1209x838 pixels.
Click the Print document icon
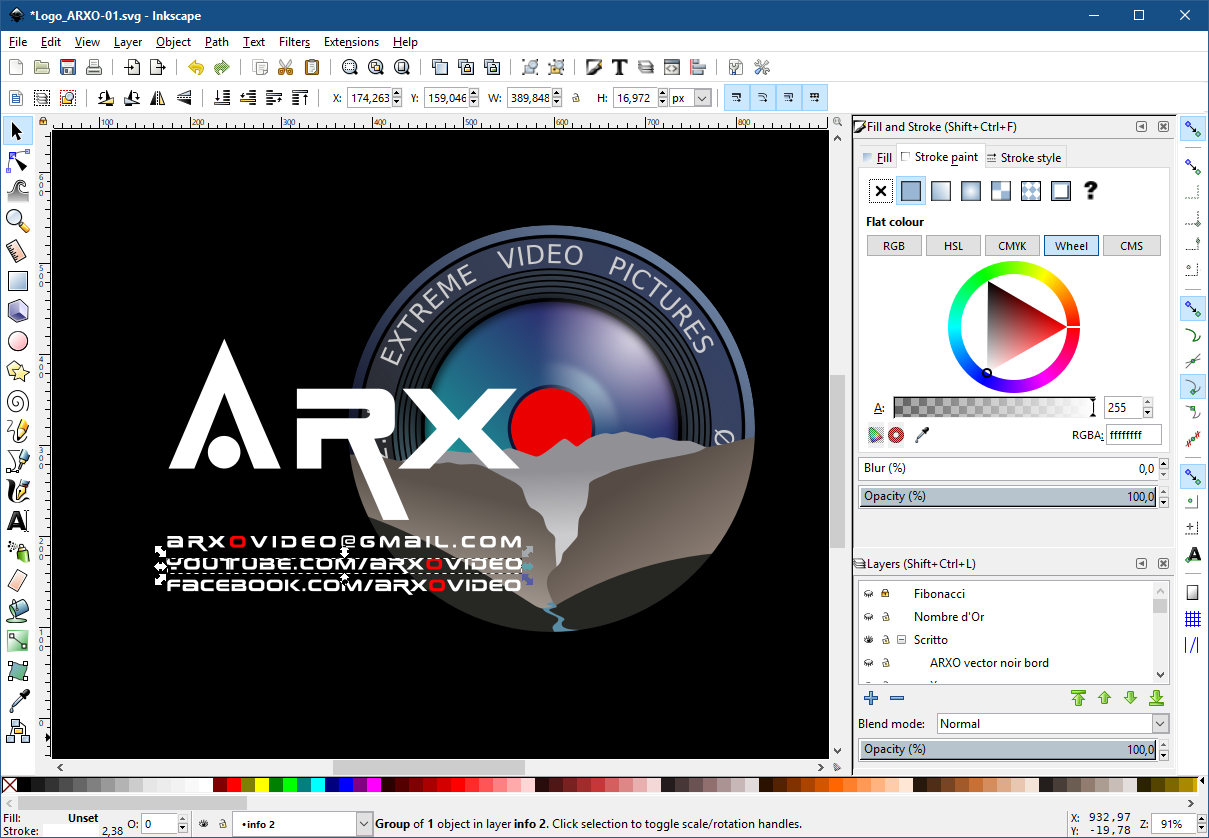tap(94, 67)
